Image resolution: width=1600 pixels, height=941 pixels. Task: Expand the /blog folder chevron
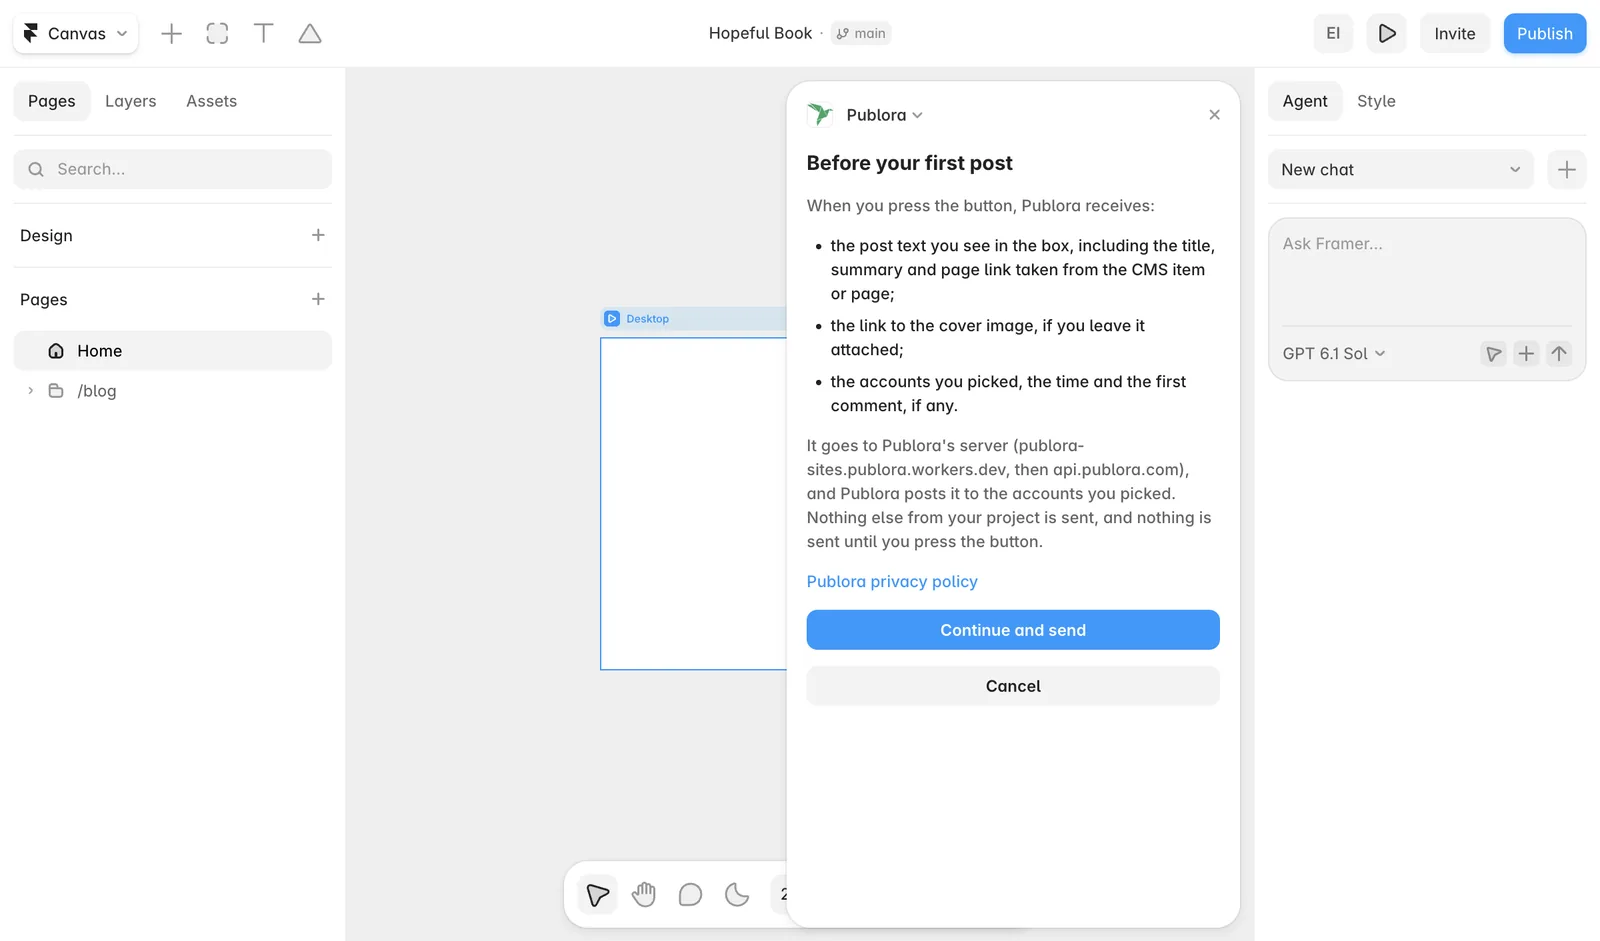pos(30,391)
